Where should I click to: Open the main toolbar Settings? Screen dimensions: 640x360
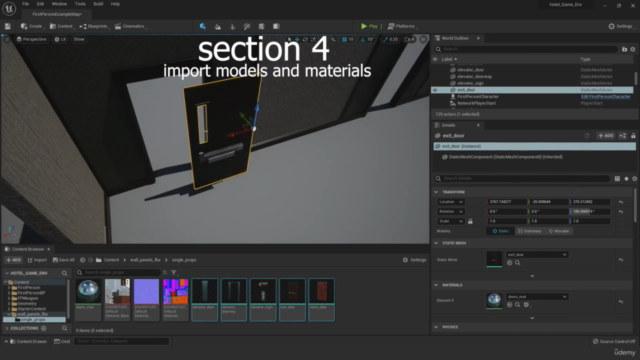click(x=620, y=26)
